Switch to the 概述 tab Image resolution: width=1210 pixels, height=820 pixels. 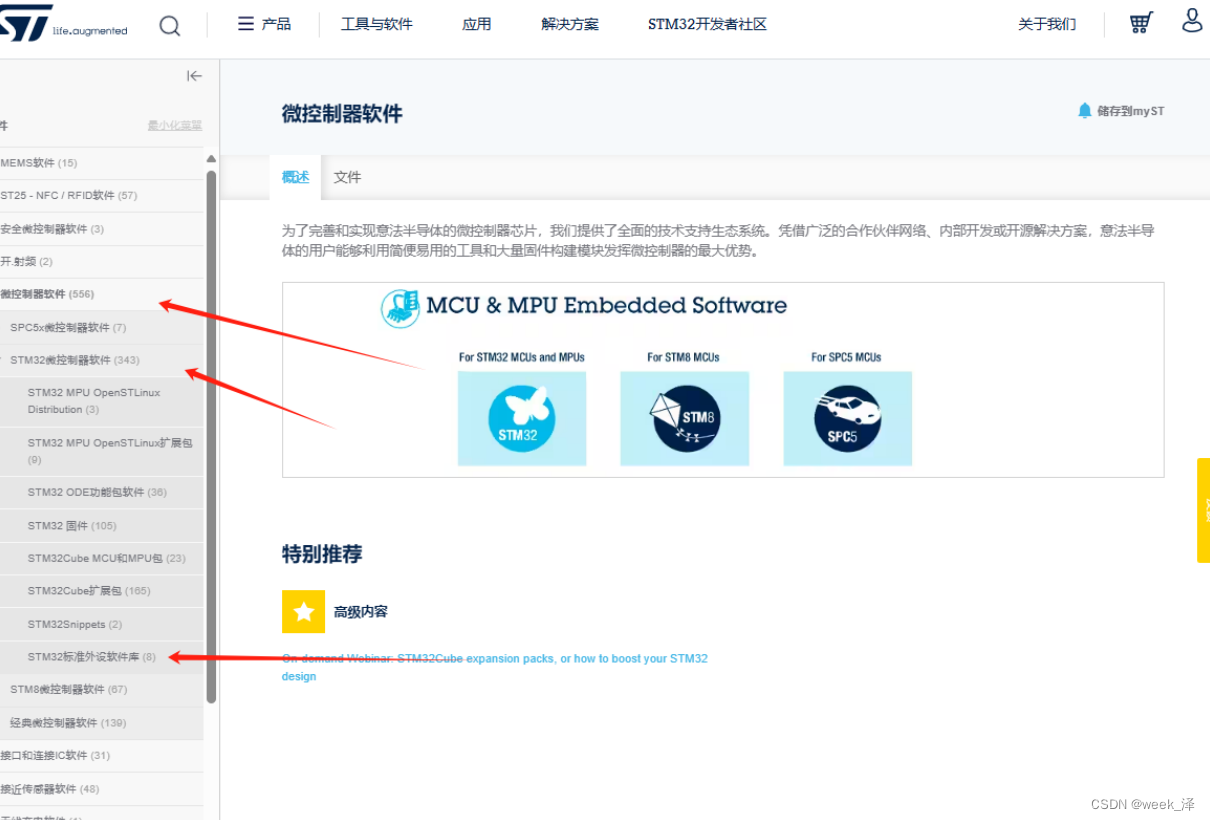295,177
